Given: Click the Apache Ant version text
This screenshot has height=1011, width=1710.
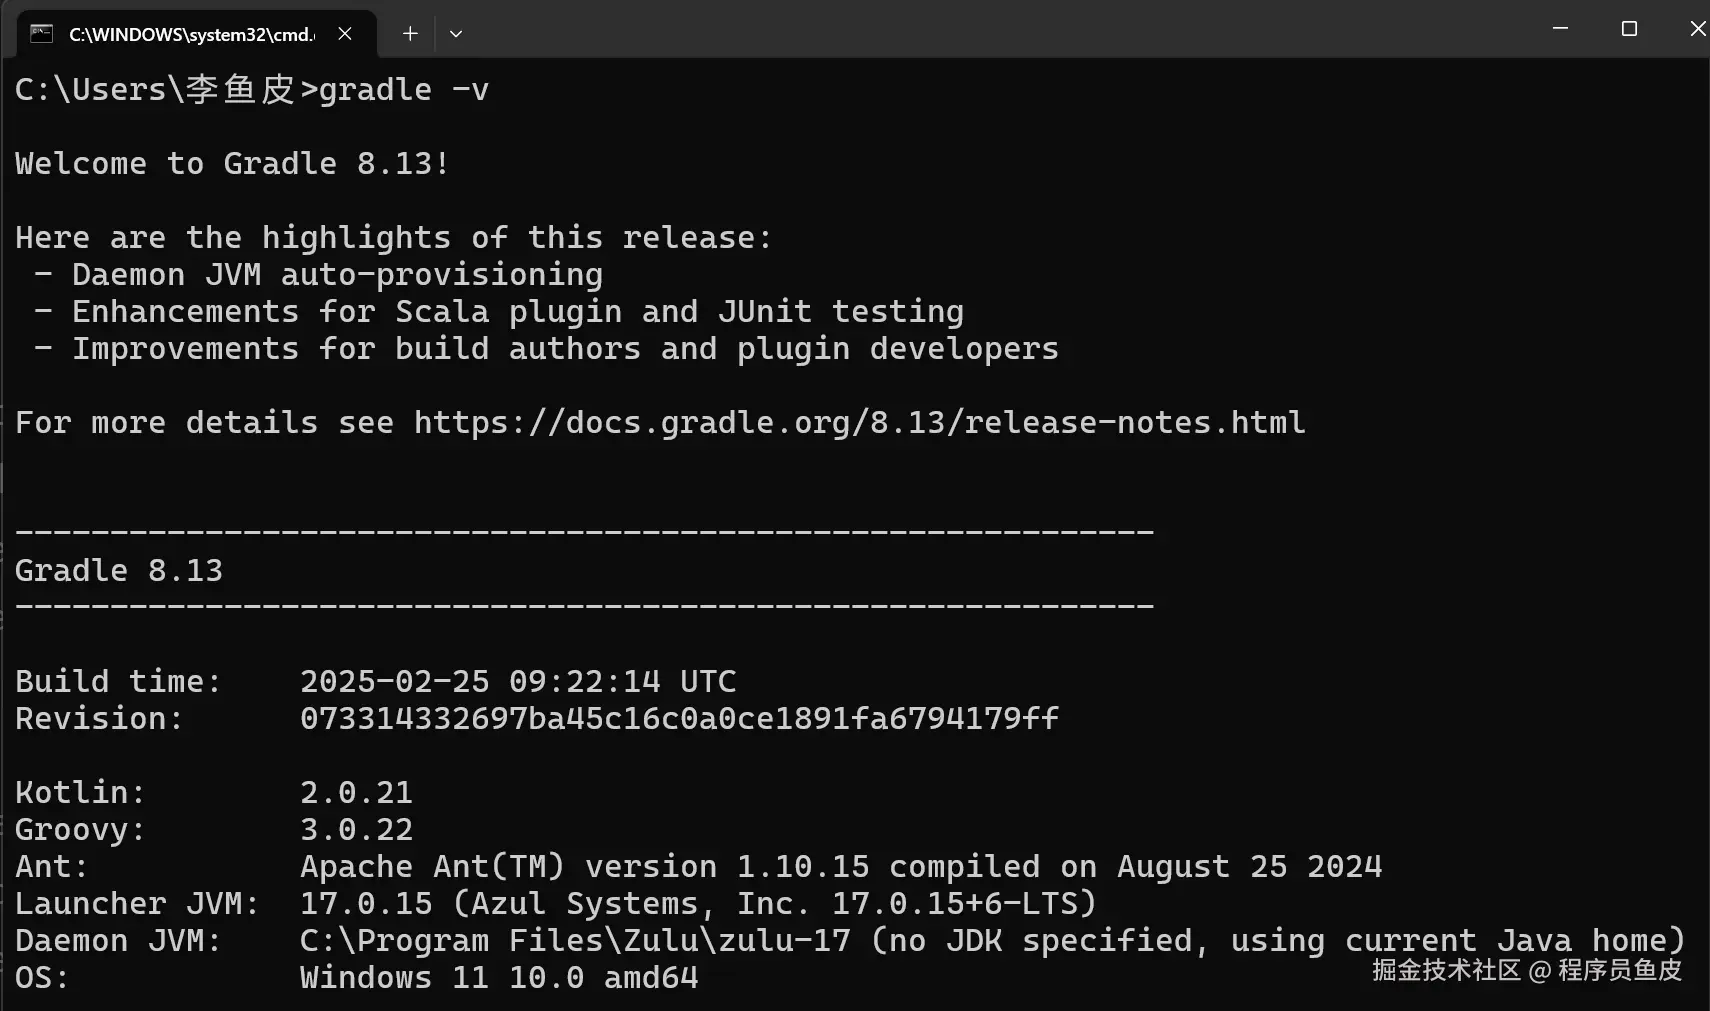Looking at the screenshot, I should 840,867.
